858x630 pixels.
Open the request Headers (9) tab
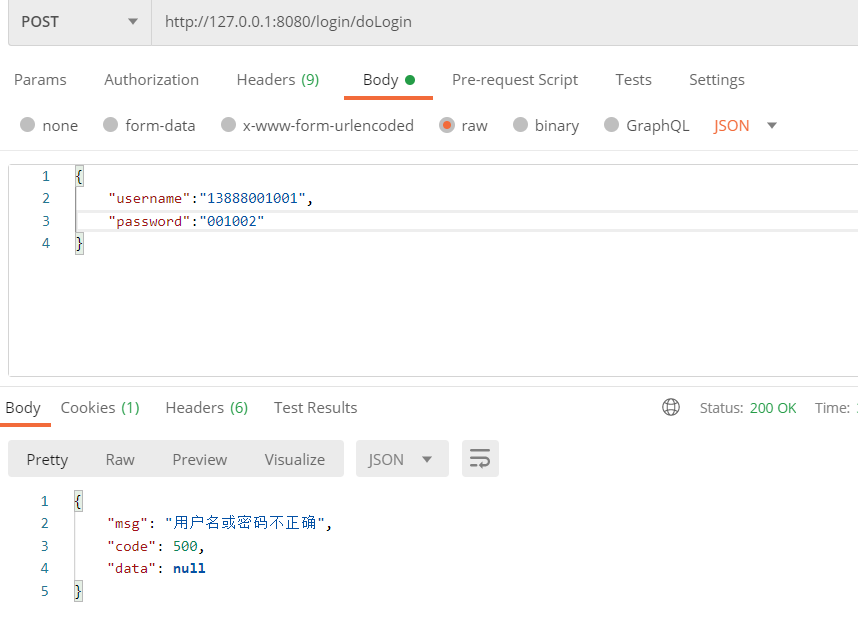click(278, 80)
